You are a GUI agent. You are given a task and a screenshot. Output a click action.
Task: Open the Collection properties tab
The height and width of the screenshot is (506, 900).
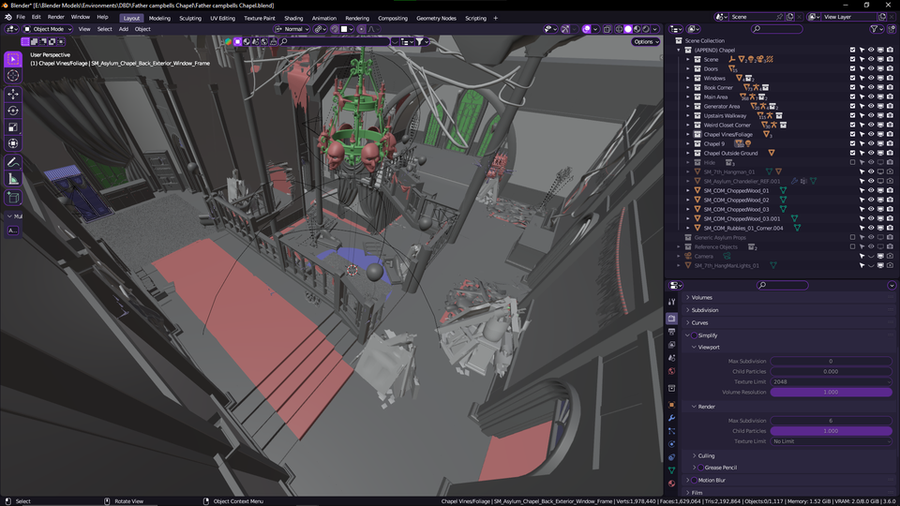pos(672,388)
